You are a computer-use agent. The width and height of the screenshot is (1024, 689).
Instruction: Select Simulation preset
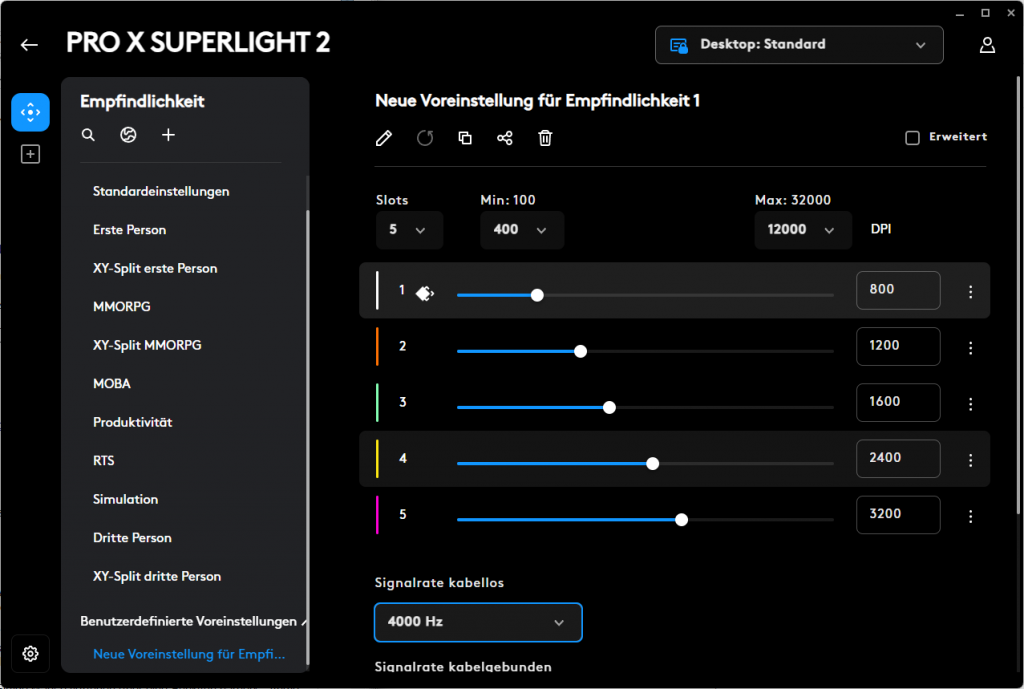click(125, 499)
